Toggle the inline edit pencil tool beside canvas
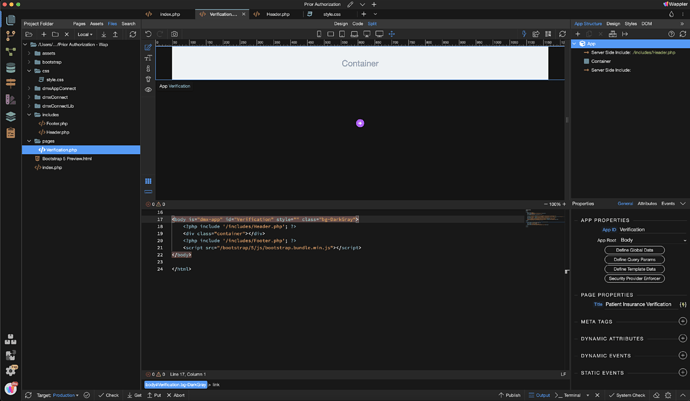 pos(148,47)
